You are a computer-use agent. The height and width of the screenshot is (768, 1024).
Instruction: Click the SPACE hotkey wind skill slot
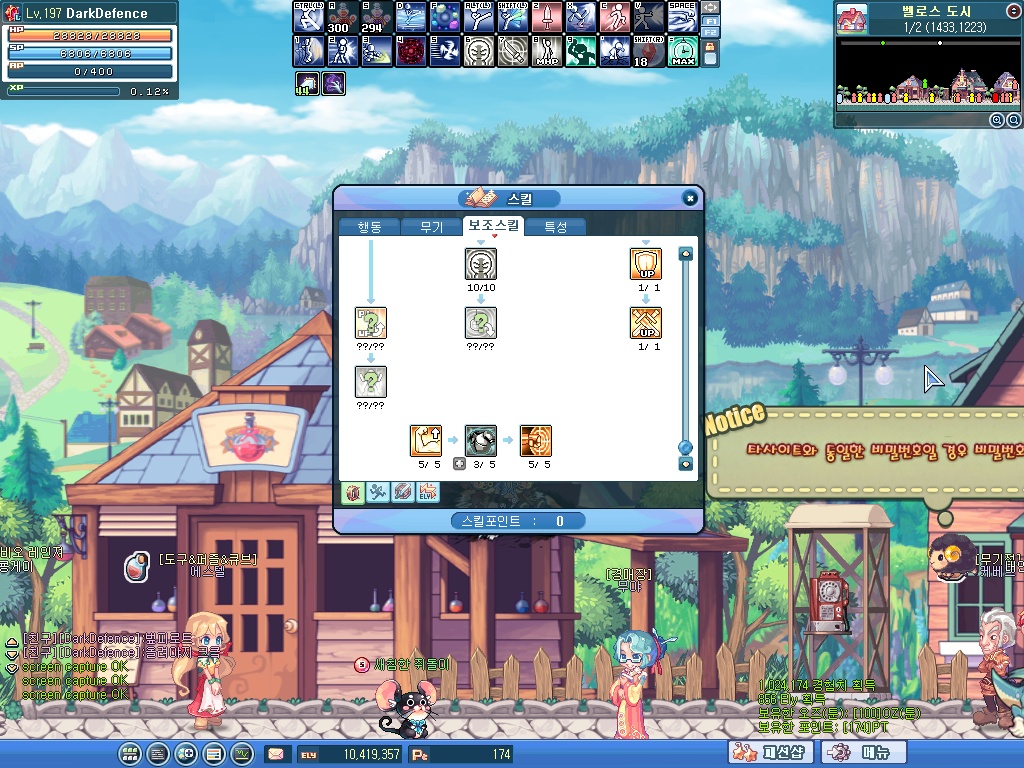pos(682,17)
